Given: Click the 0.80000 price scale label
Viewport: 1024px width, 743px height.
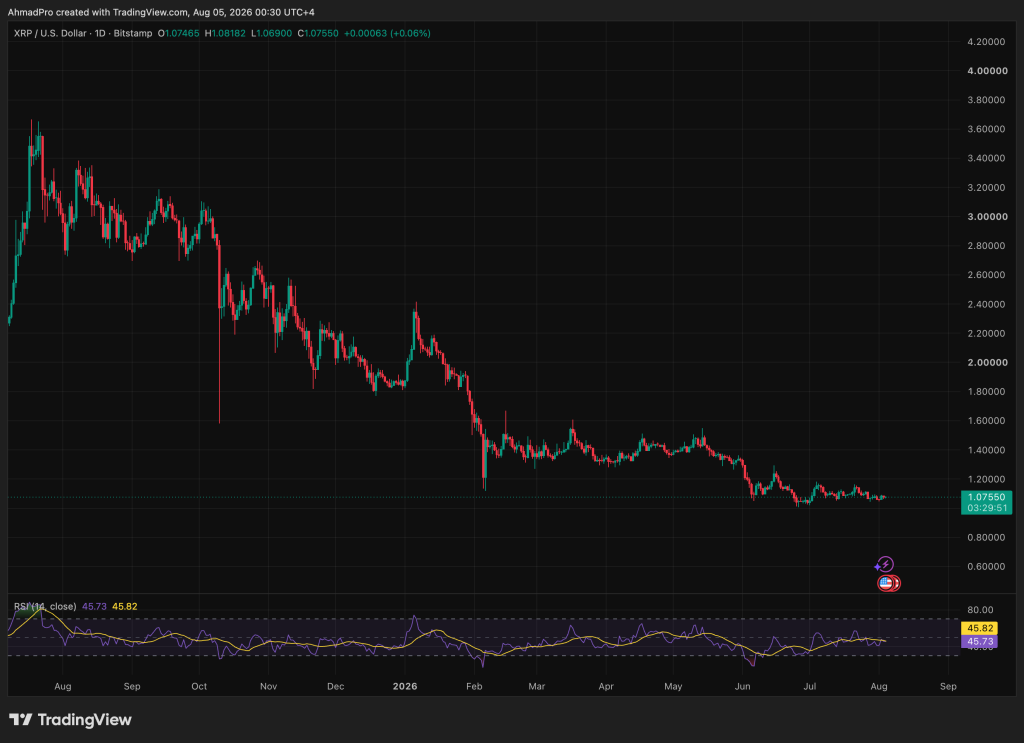Looking at the screenshot, I should pyautogui.click(x=986, y=537).
